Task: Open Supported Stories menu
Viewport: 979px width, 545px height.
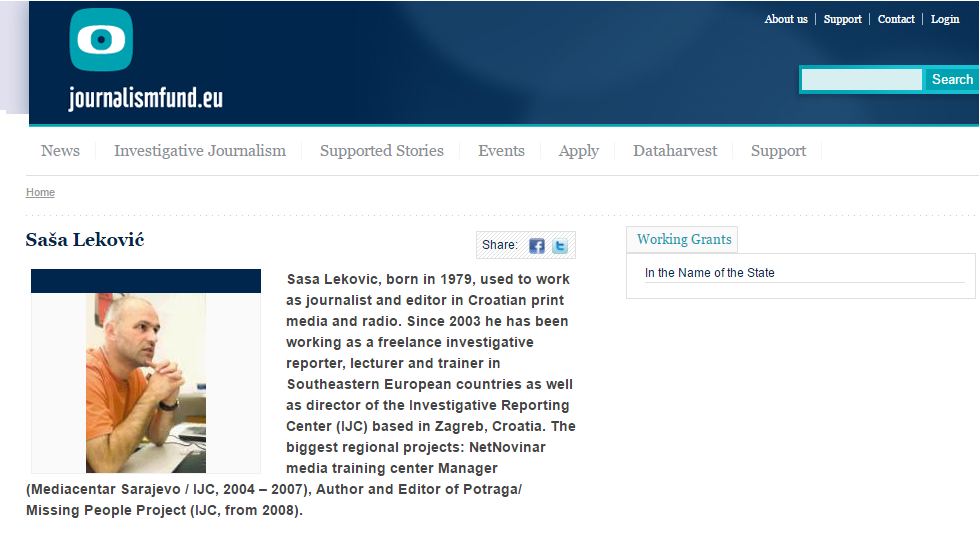Action: [x=382, y=151]
